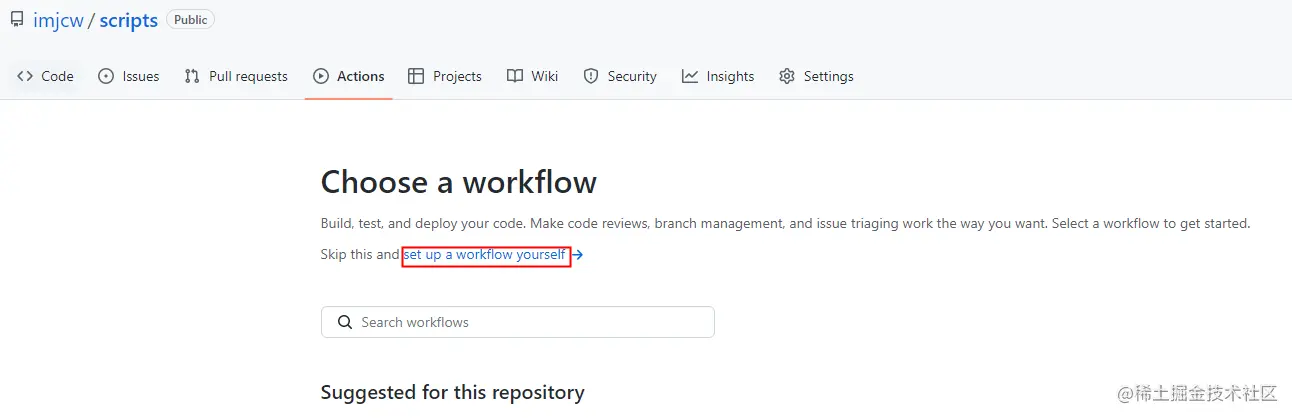
Task: Click the Actions play-circle icon
Action: click(x=321, y=76)
